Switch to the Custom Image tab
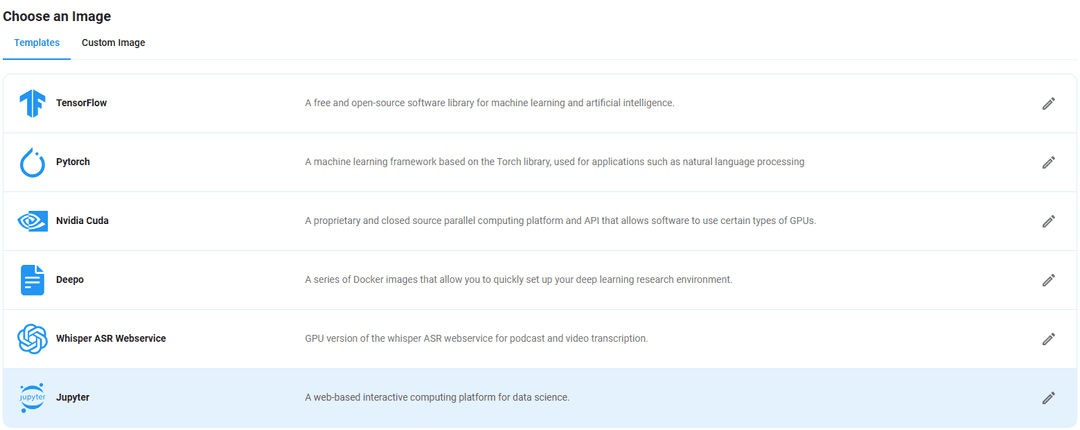This screenshot has height=430, width=1080. click(x=114, y=43)
